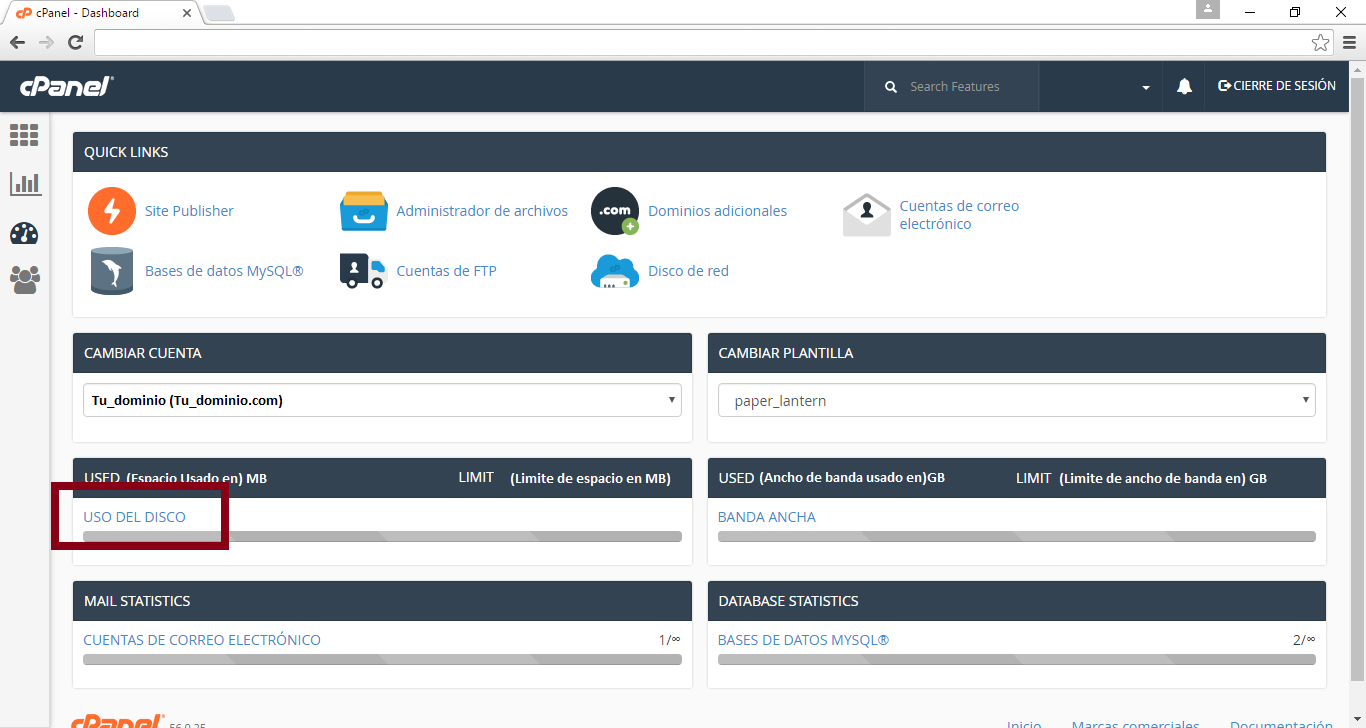This screenshot has height=728, width=1366.
Task: Click the Dominios adicionales .com icon
Action: (614, 211)
